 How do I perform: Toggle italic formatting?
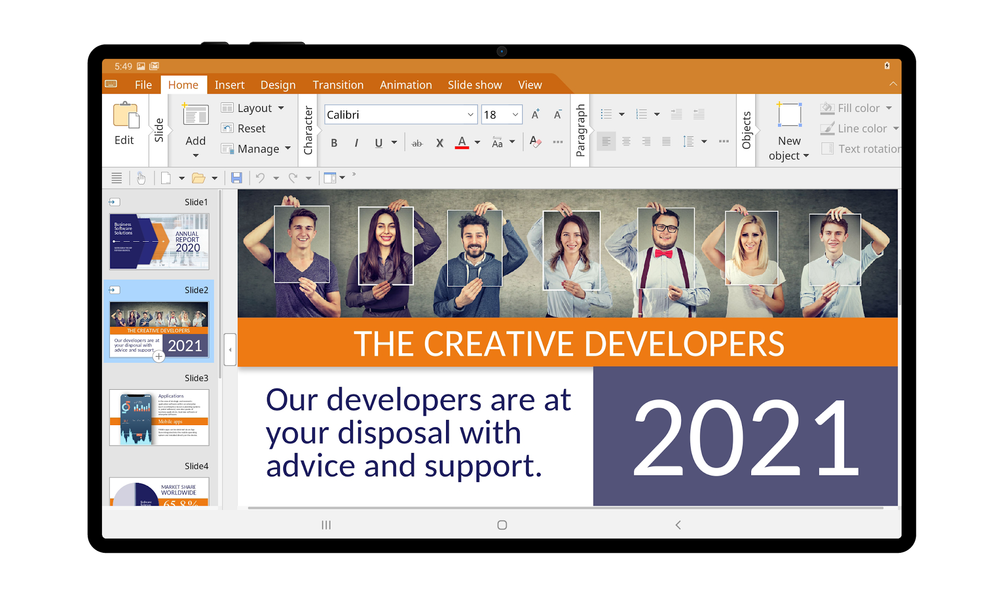click(x=356, y=143)
